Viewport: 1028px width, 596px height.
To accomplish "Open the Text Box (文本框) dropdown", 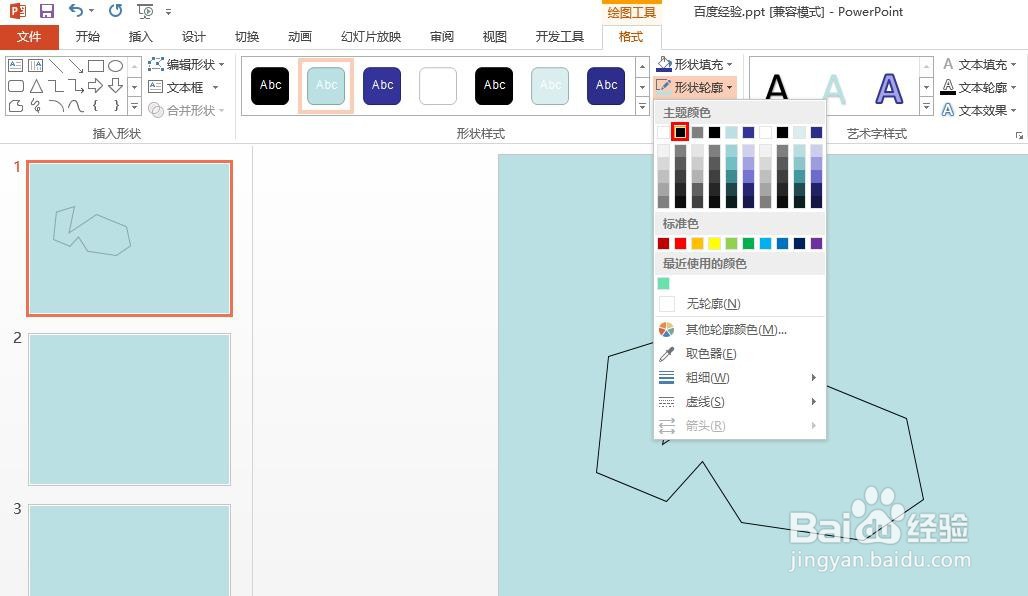I will pyautogui.click(x=183, y=87).
